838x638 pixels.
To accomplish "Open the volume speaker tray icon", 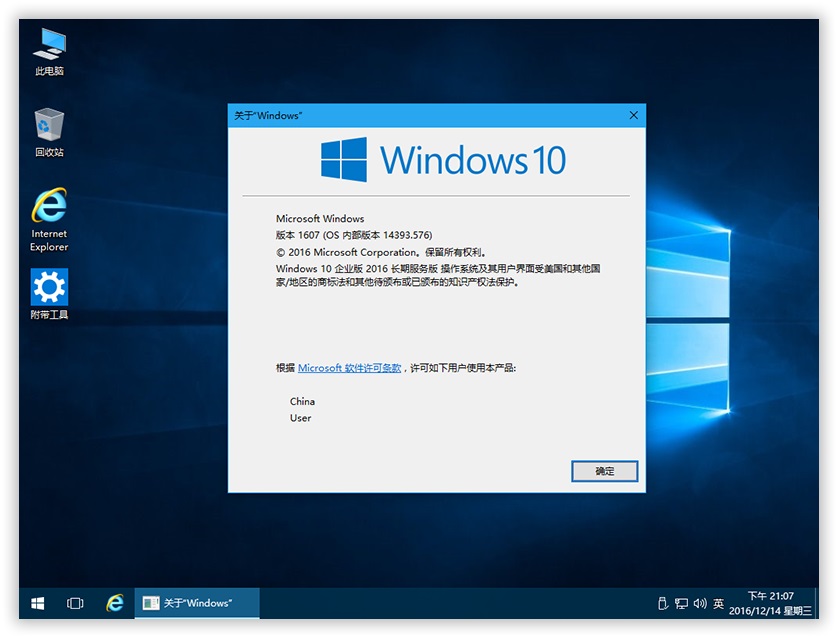I will [700, 603].
